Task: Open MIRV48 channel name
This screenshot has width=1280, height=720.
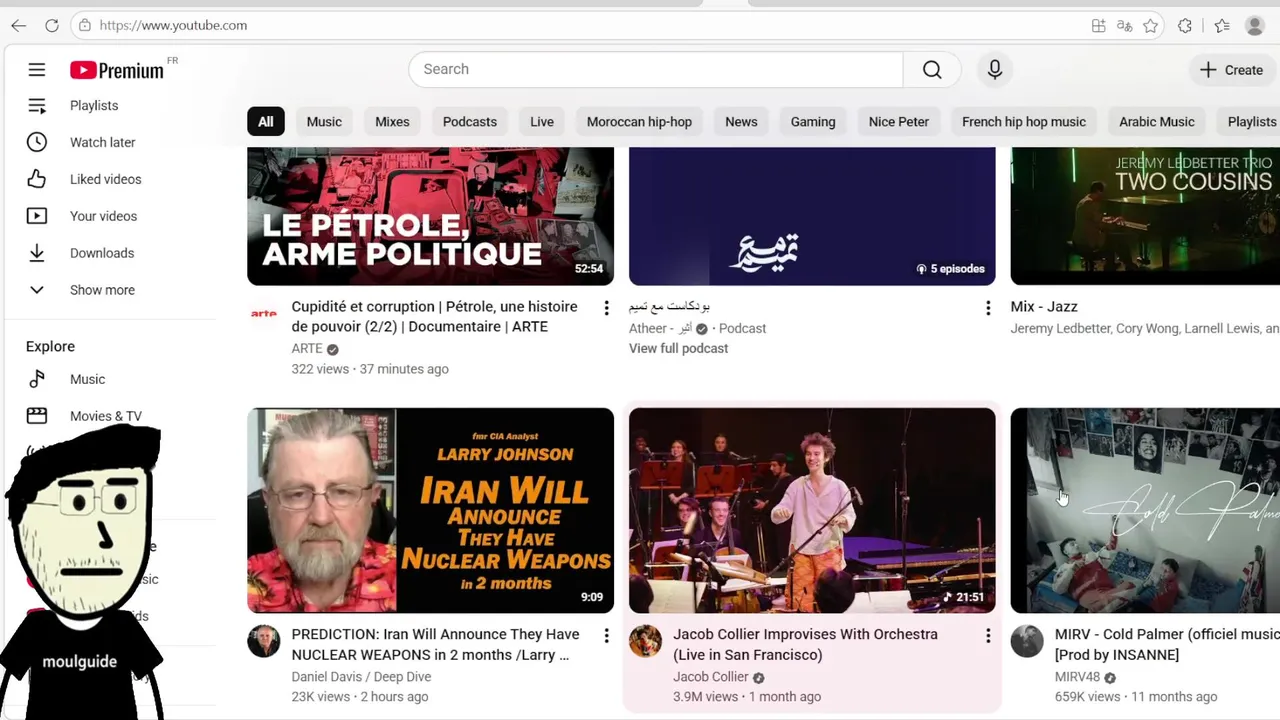Action: tap(1077, 677)
